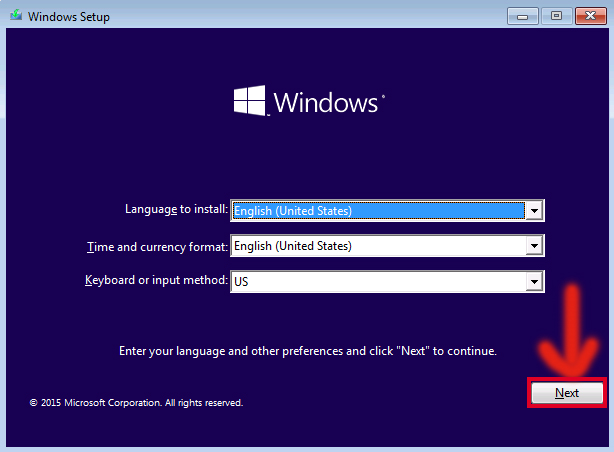Click the 'Enter your language and other preferences' text
The width and height of the screenshot is (614, 452).
click(x=308, y=351)
